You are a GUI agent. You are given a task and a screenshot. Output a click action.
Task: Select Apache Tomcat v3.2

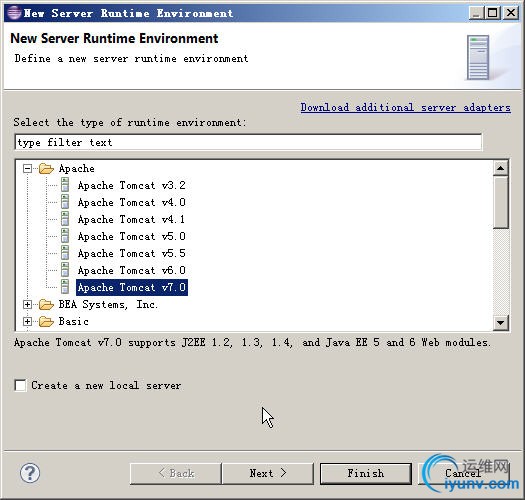pyautogui.click(x=132, y=185)
